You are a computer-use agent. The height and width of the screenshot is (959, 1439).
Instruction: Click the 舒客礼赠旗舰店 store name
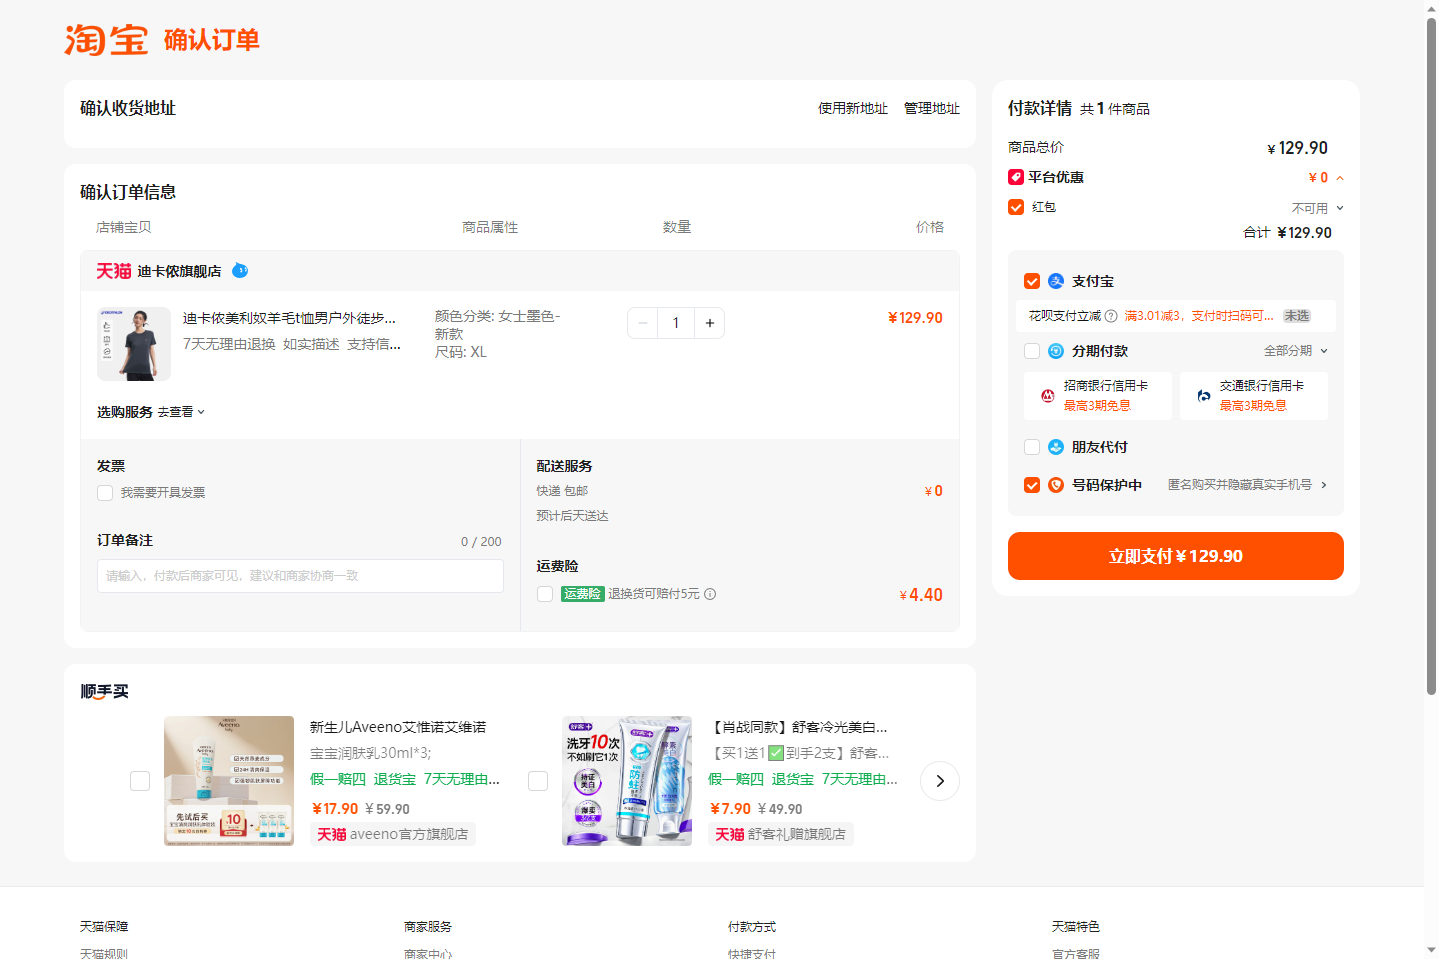tap(797, 834)
